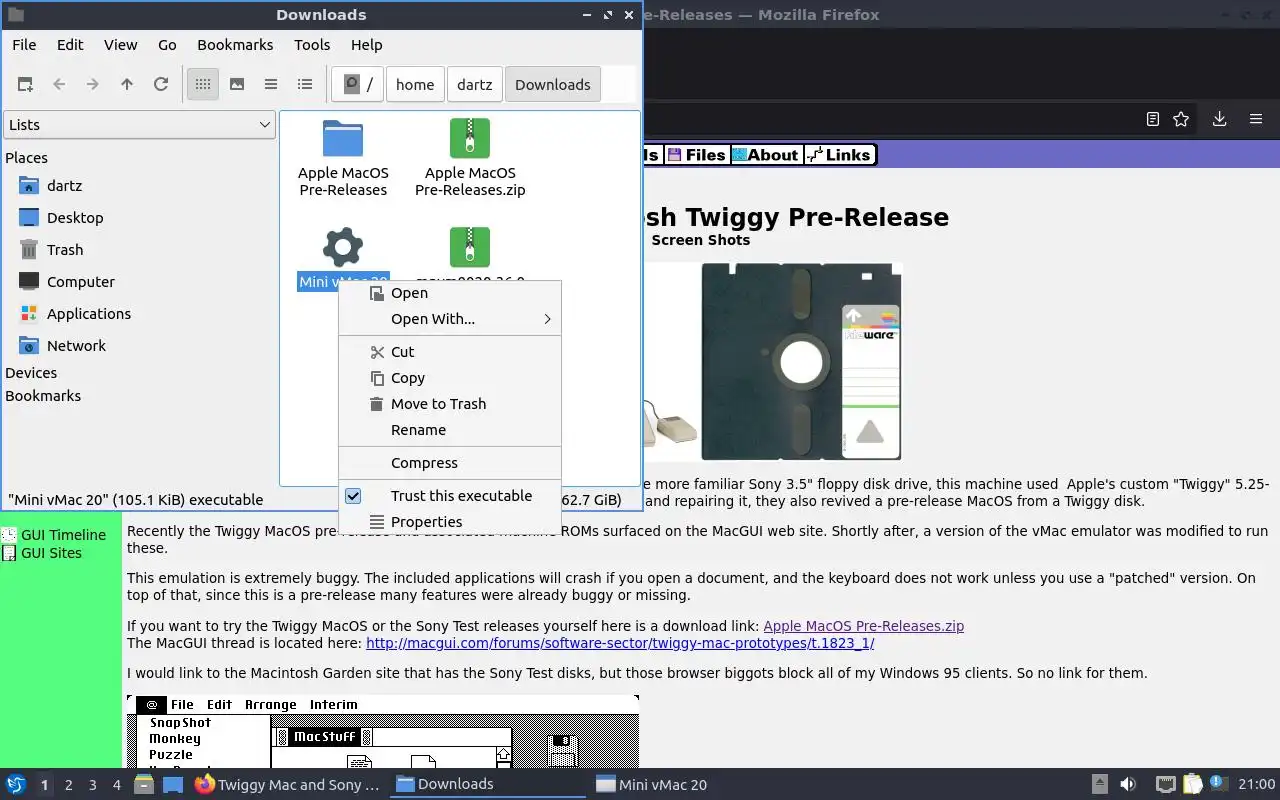Open a new tab in file manager
Screen dimensions: 1280x800
click(x=25, y=85)
